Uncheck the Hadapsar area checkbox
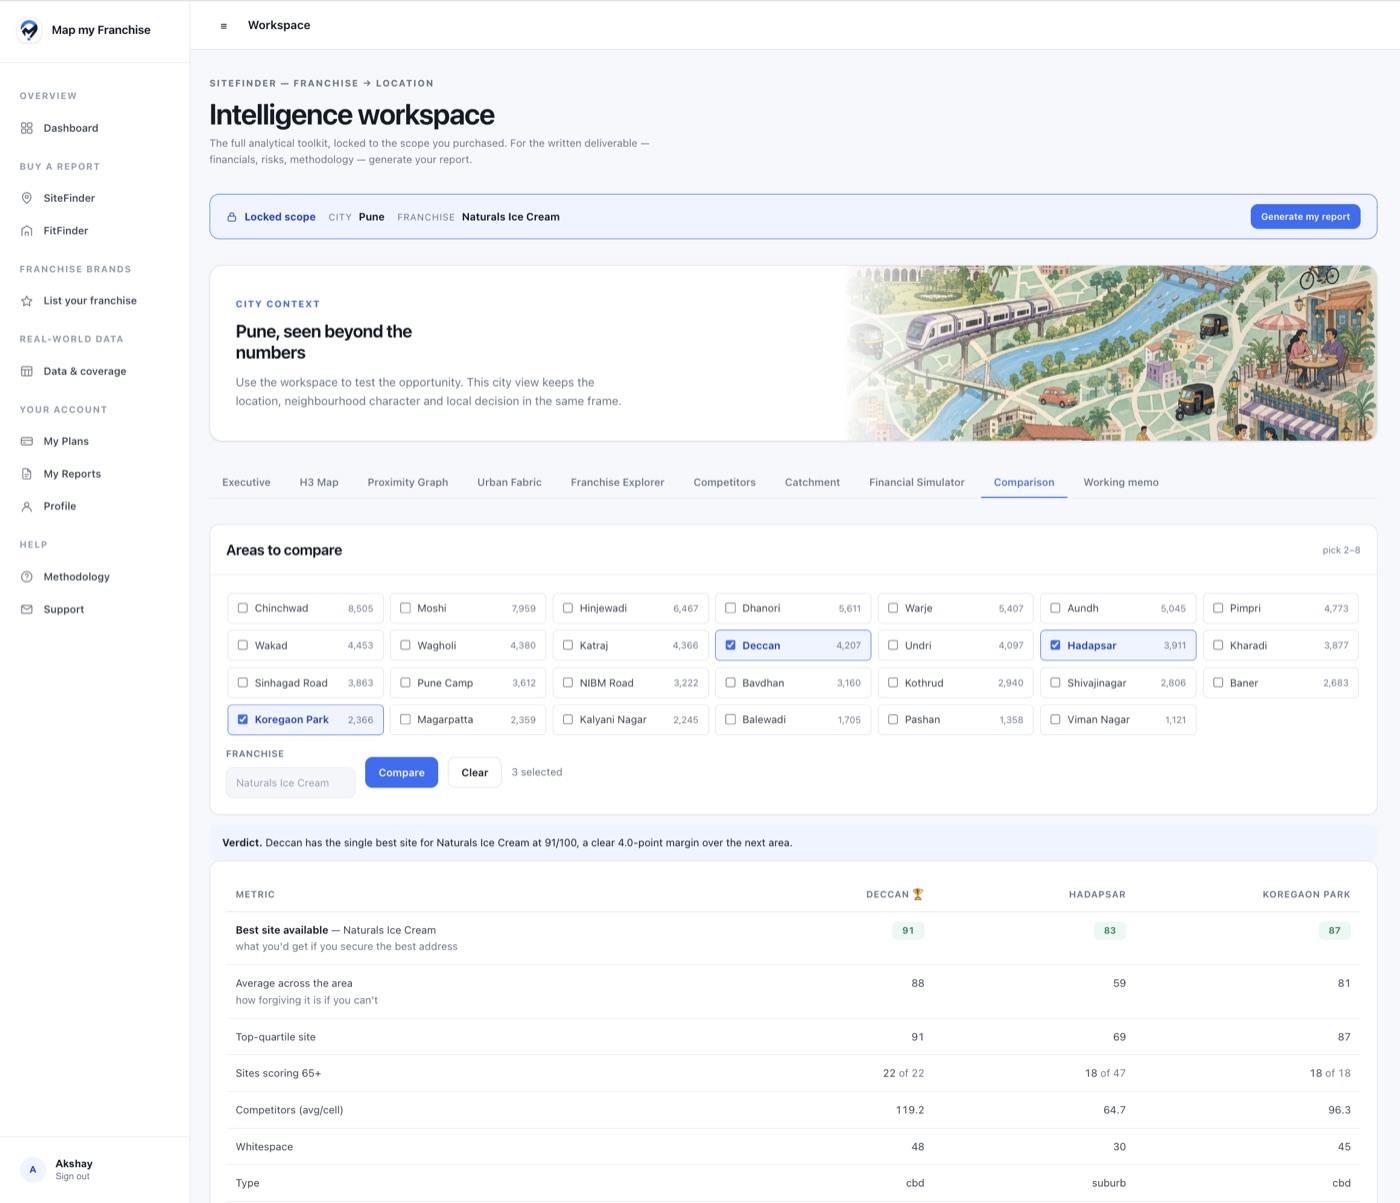 click(x=1055, y=645)
